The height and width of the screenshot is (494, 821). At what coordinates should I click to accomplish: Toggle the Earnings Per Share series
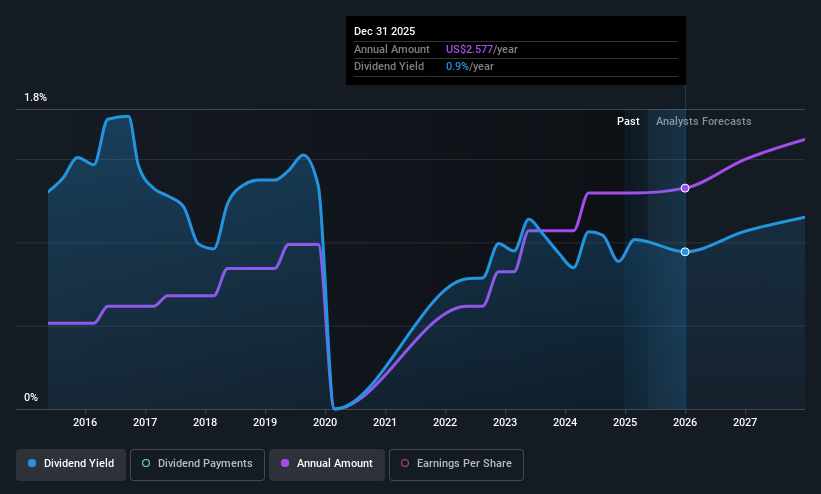point(456,464)
